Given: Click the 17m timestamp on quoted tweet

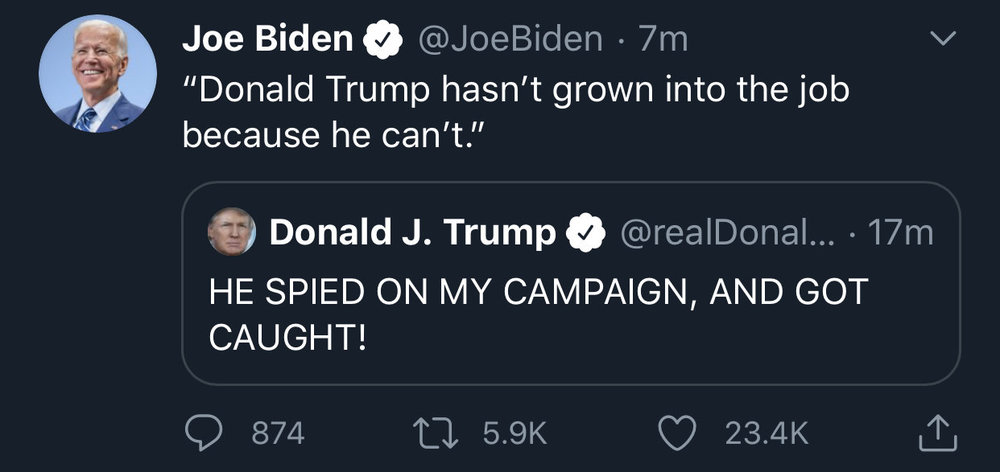Looking at the screenshot, I should 901,234.
